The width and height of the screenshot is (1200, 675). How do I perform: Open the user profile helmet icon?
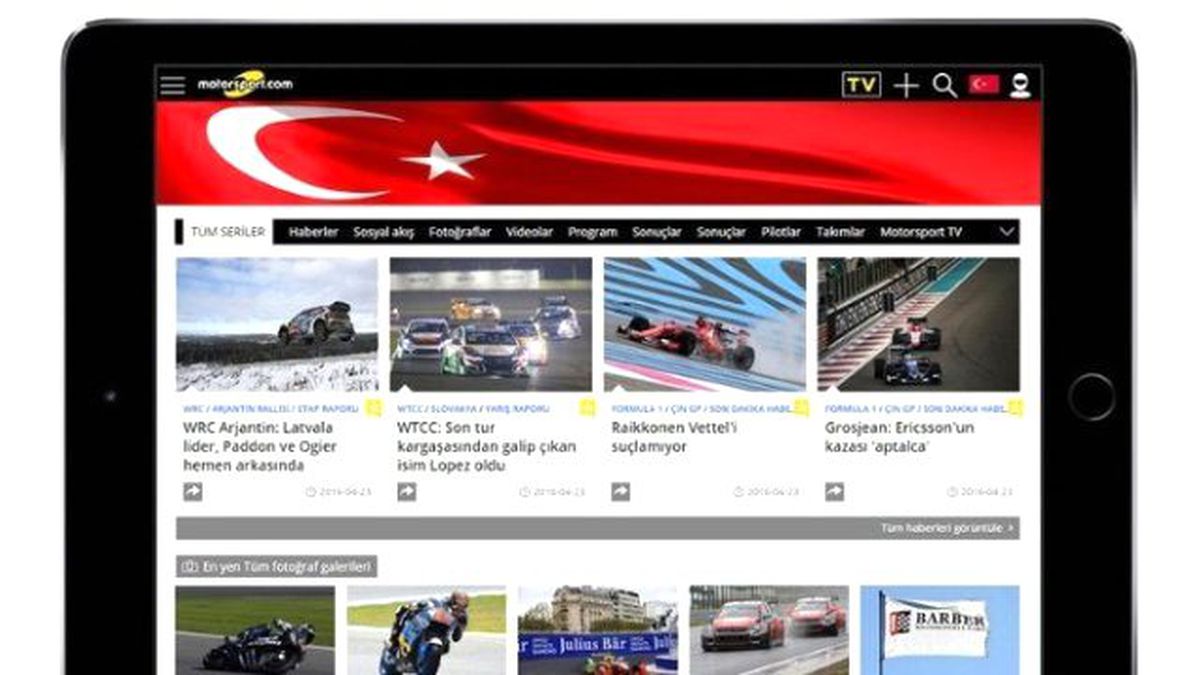tap(1019, 85)
